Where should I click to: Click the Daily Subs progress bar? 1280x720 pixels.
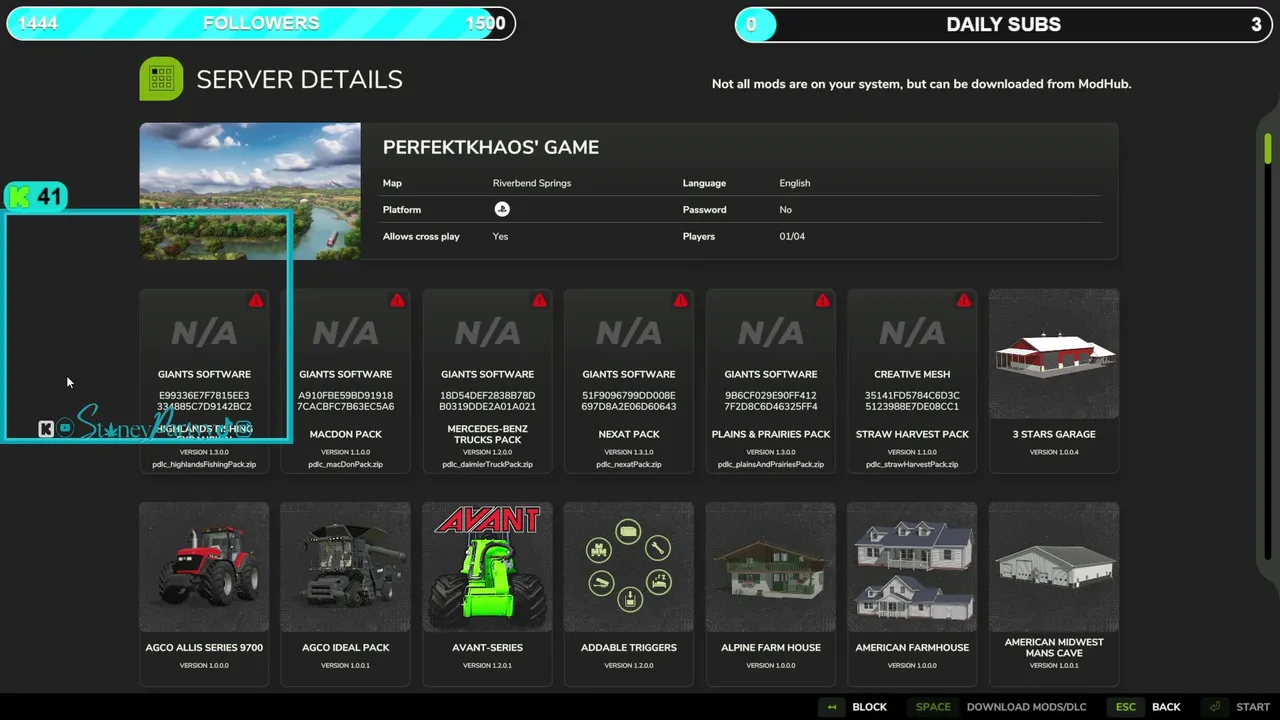[x=1004, y=24]
